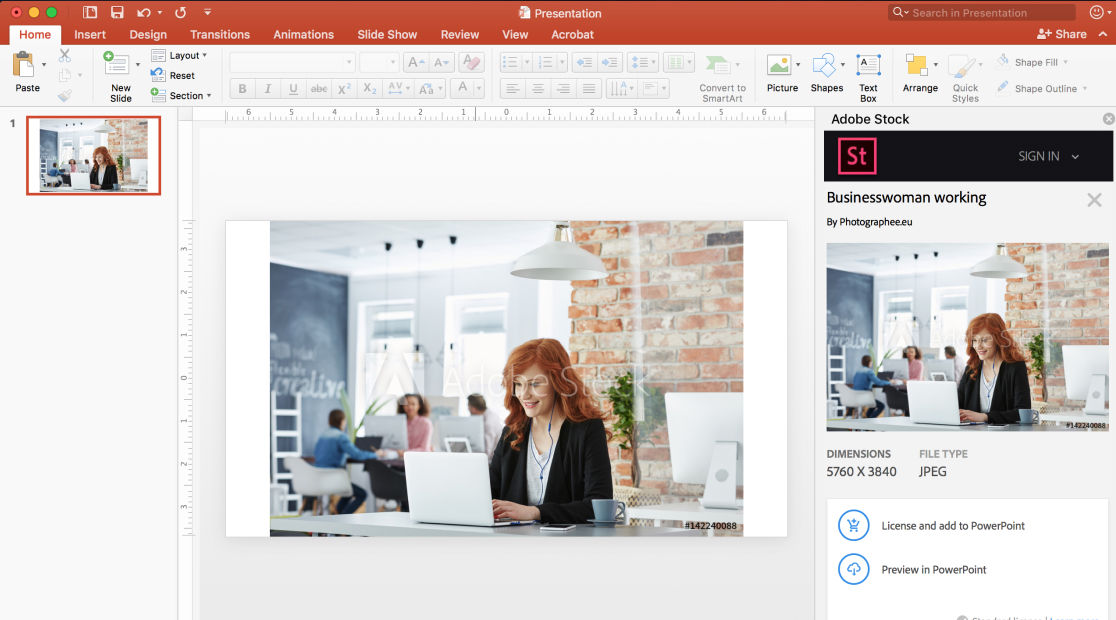Open the Animations tab
The width and height of the screenshot is (1116, 620).
click(x=303, y=34)
